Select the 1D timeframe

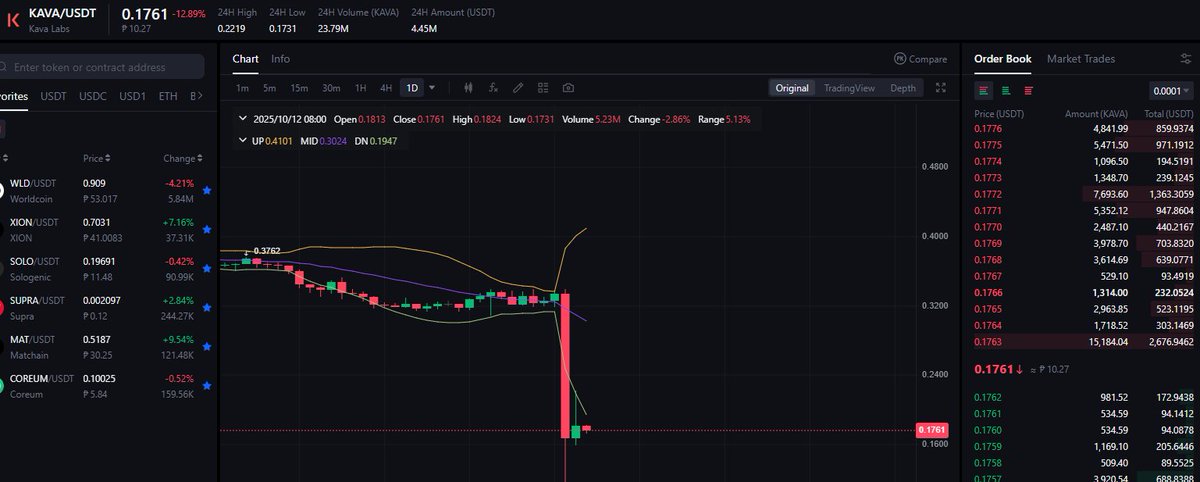pyautogui.click(x=411, y=88)
